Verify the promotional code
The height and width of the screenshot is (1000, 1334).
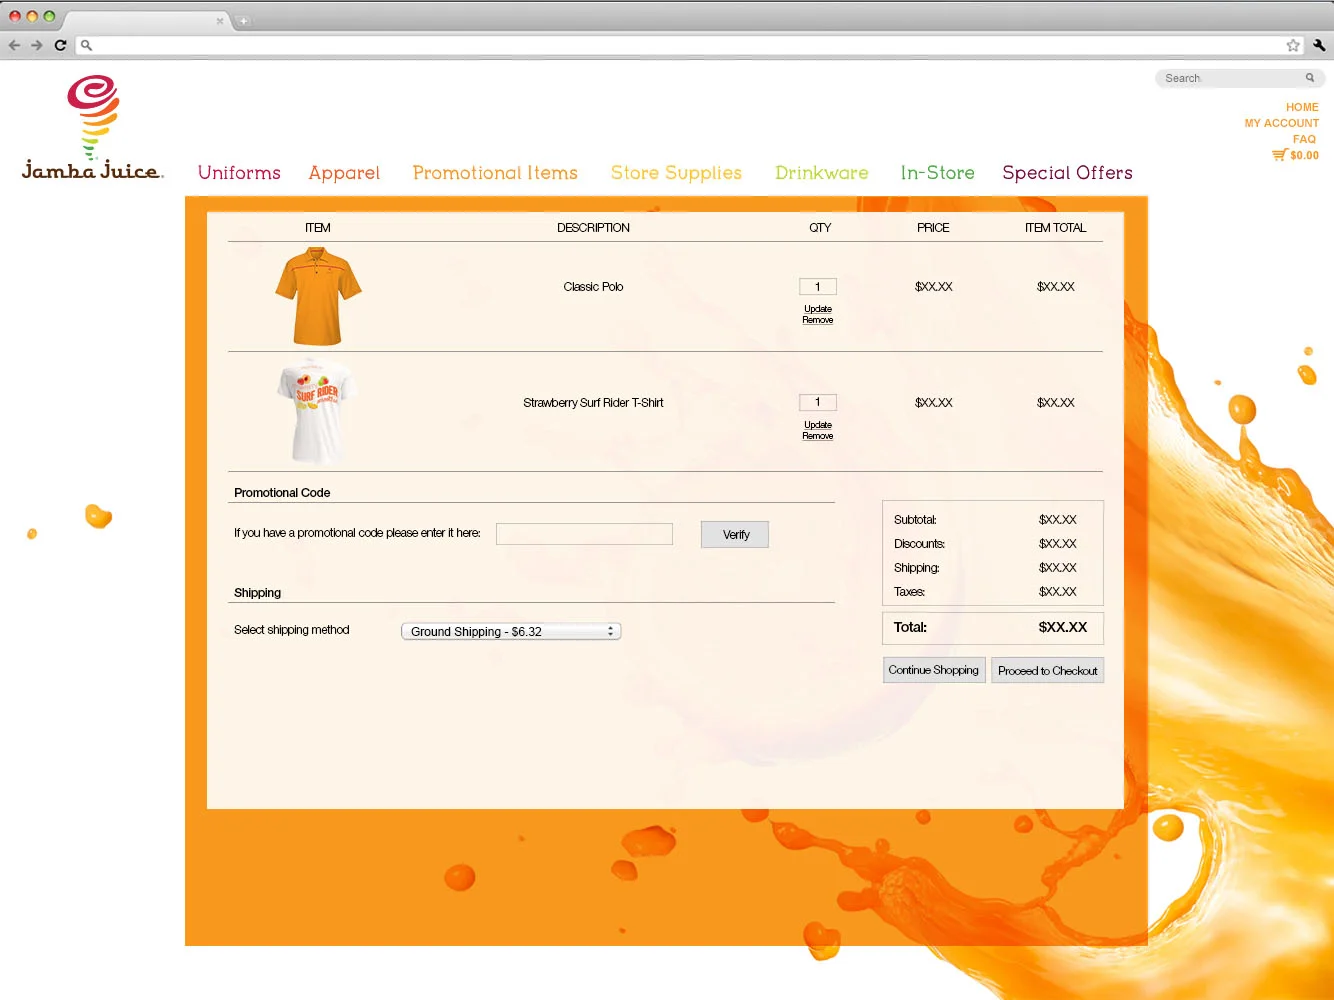pos(735,534)
